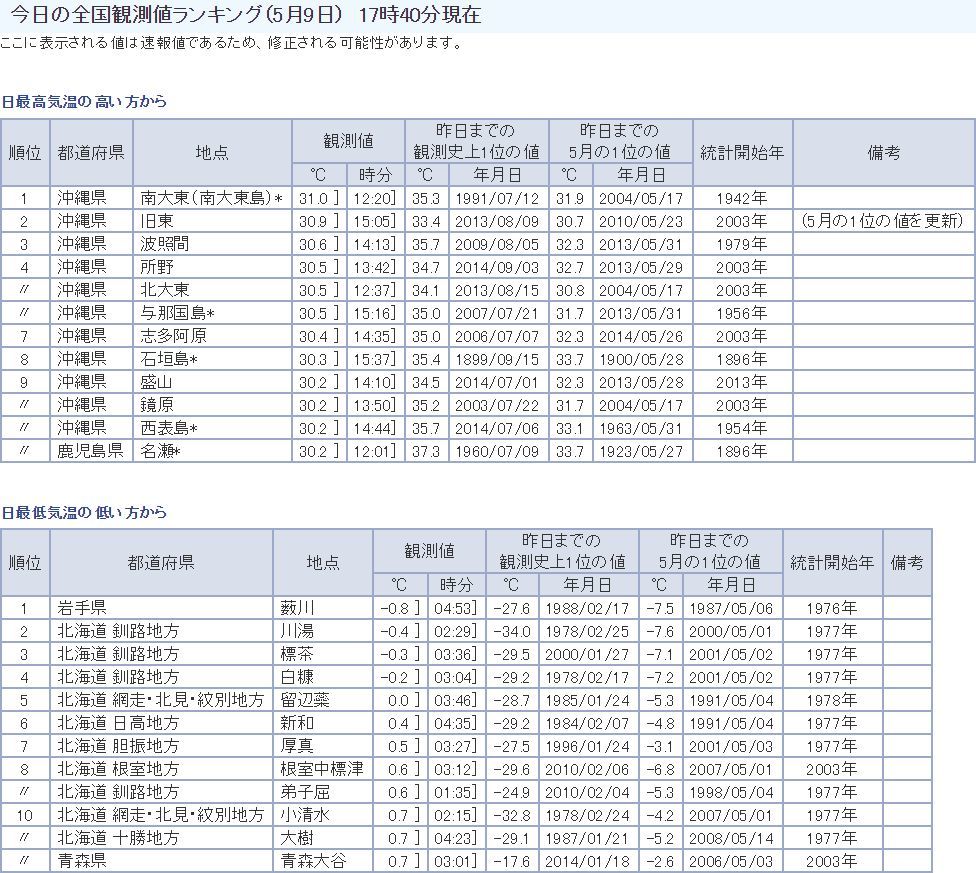Image resolution: width=976 pixels, height=873 pixels.
Task: Open the 根室中標津 station entry
Action: point(321,769)
